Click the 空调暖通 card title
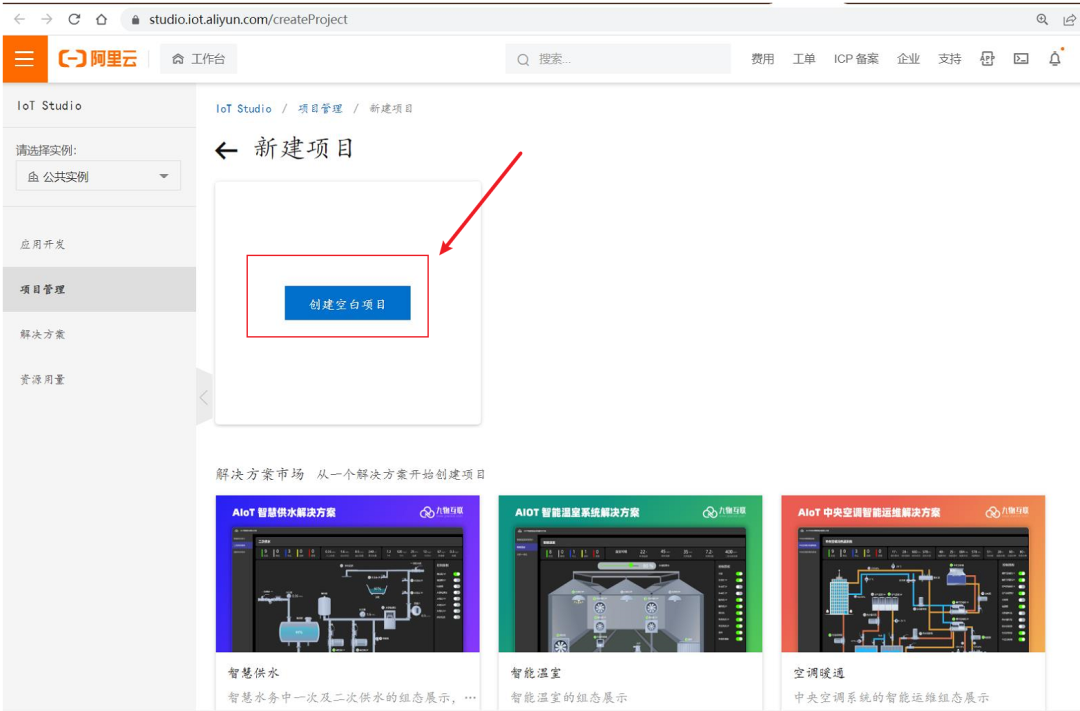 click(819, 672)
